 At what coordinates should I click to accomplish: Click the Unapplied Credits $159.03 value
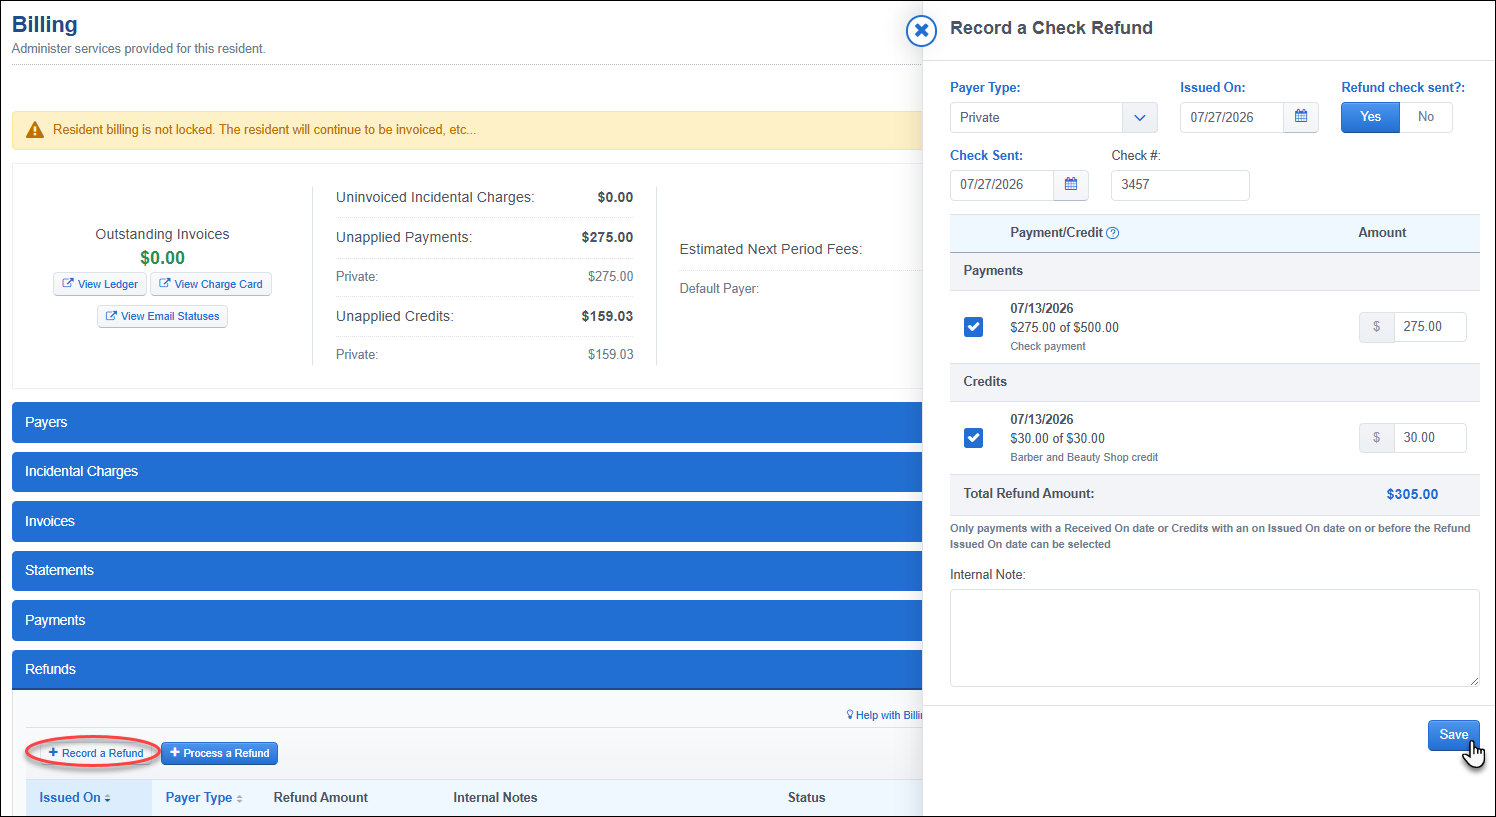coord(607,316)
